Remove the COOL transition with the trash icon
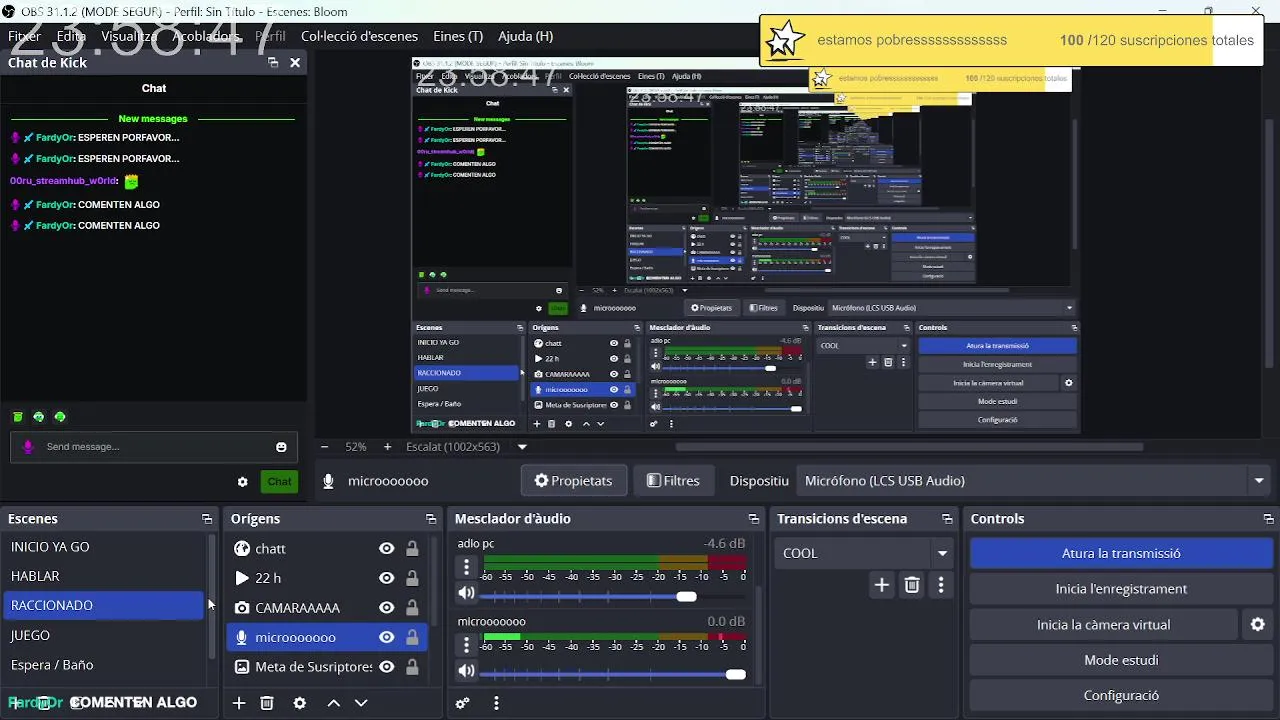Screen dimensions: 1280x720 click(x=912, y=585)
